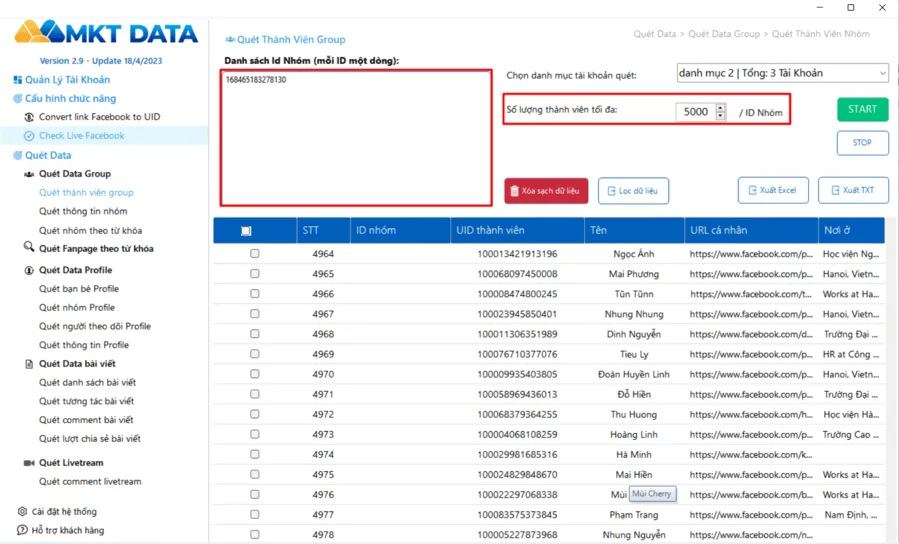Screen dimensions: 899x544
Task: Click the red Xóa sạch dữ liệu button
Action: coord(546,190)
